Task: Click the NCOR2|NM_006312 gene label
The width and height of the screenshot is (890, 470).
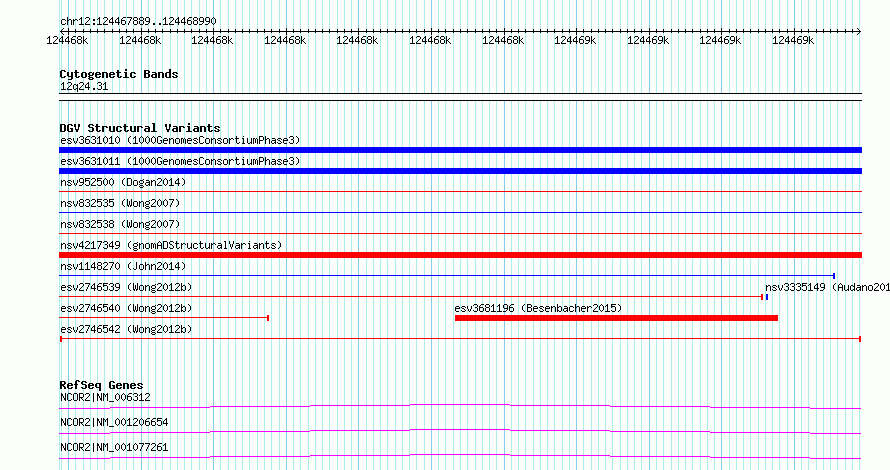Action: click(106, 397)
